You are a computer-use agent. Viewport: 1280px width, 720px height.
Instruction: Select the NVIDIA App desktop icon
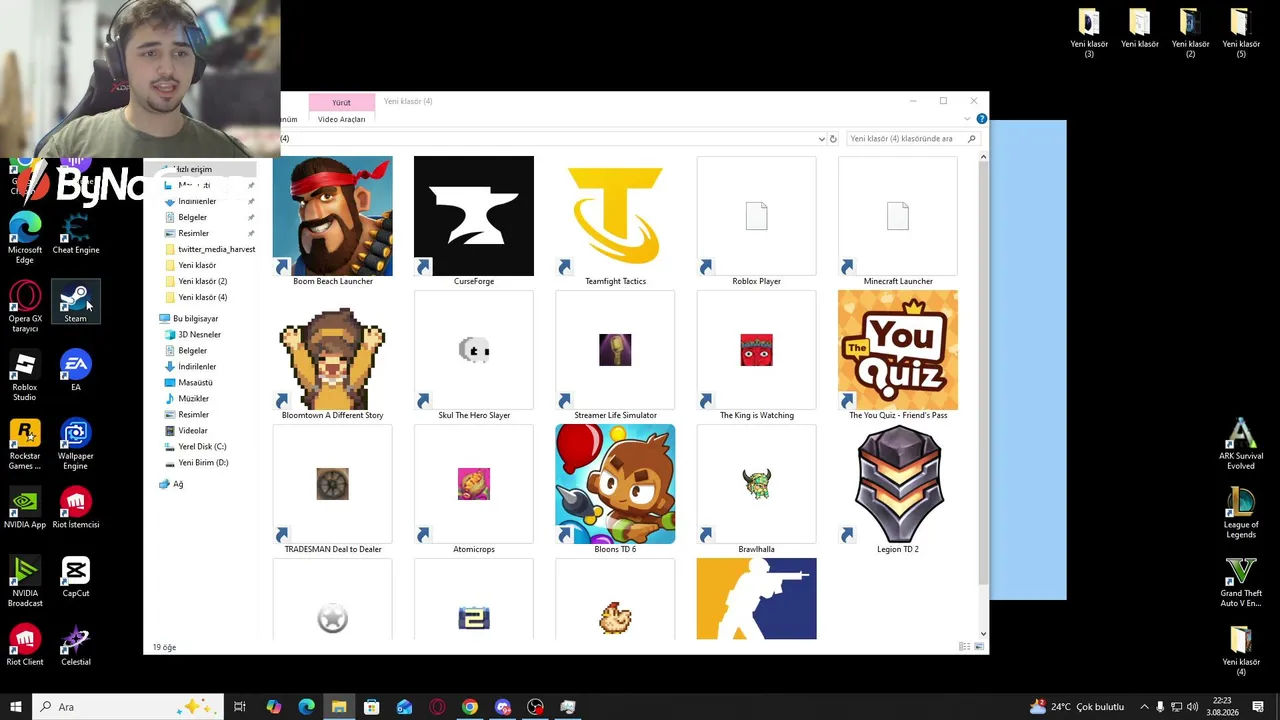(25, 508)
